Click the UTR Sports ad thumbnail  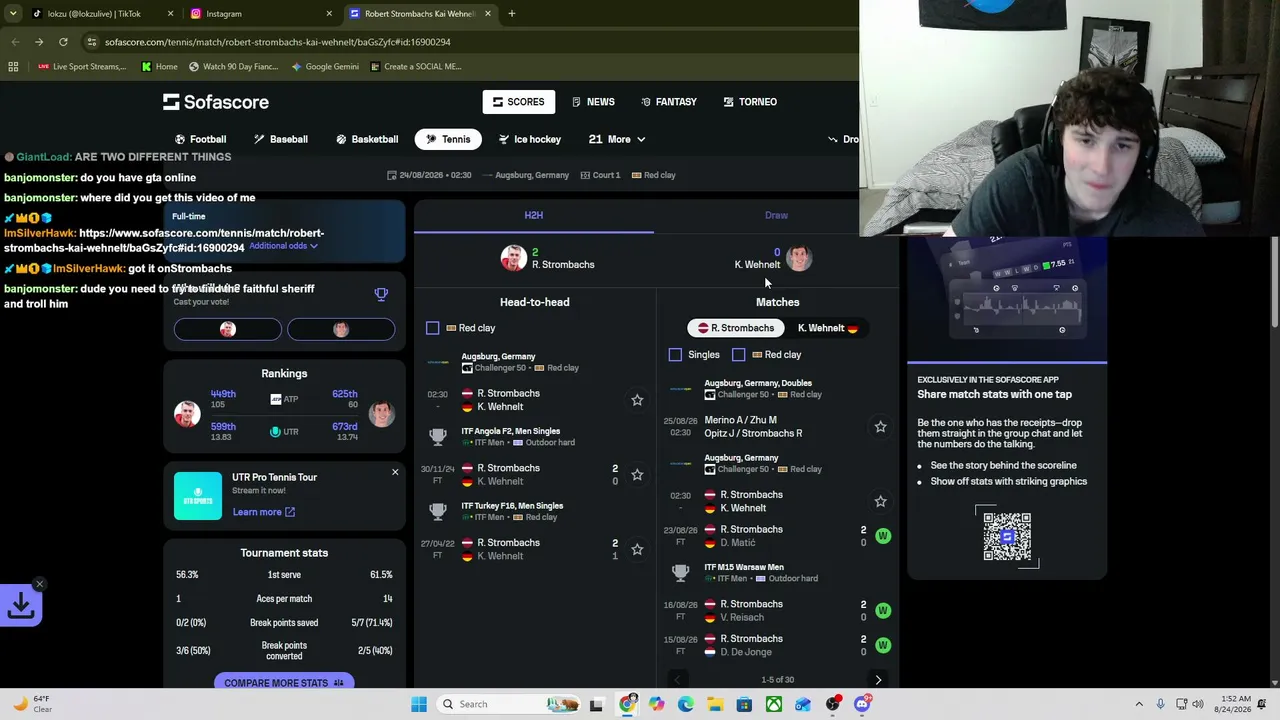(x=198, y=496)
